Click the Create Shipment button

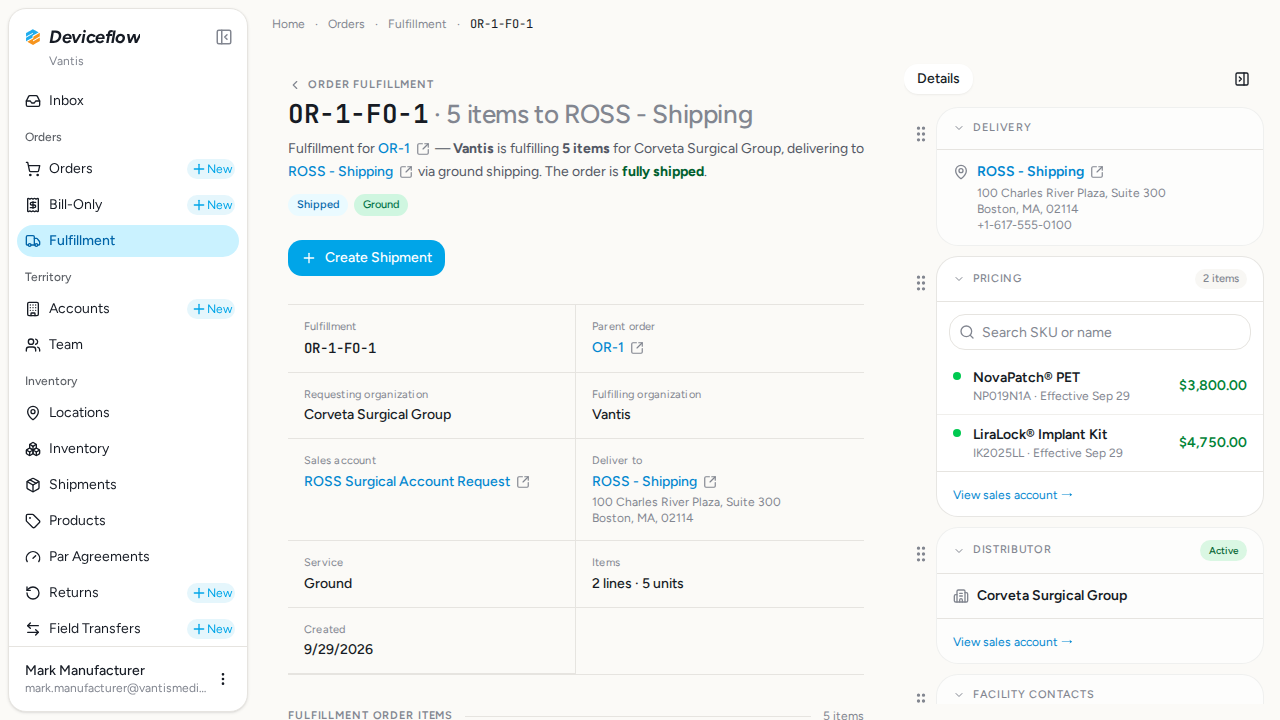point(366,258)
